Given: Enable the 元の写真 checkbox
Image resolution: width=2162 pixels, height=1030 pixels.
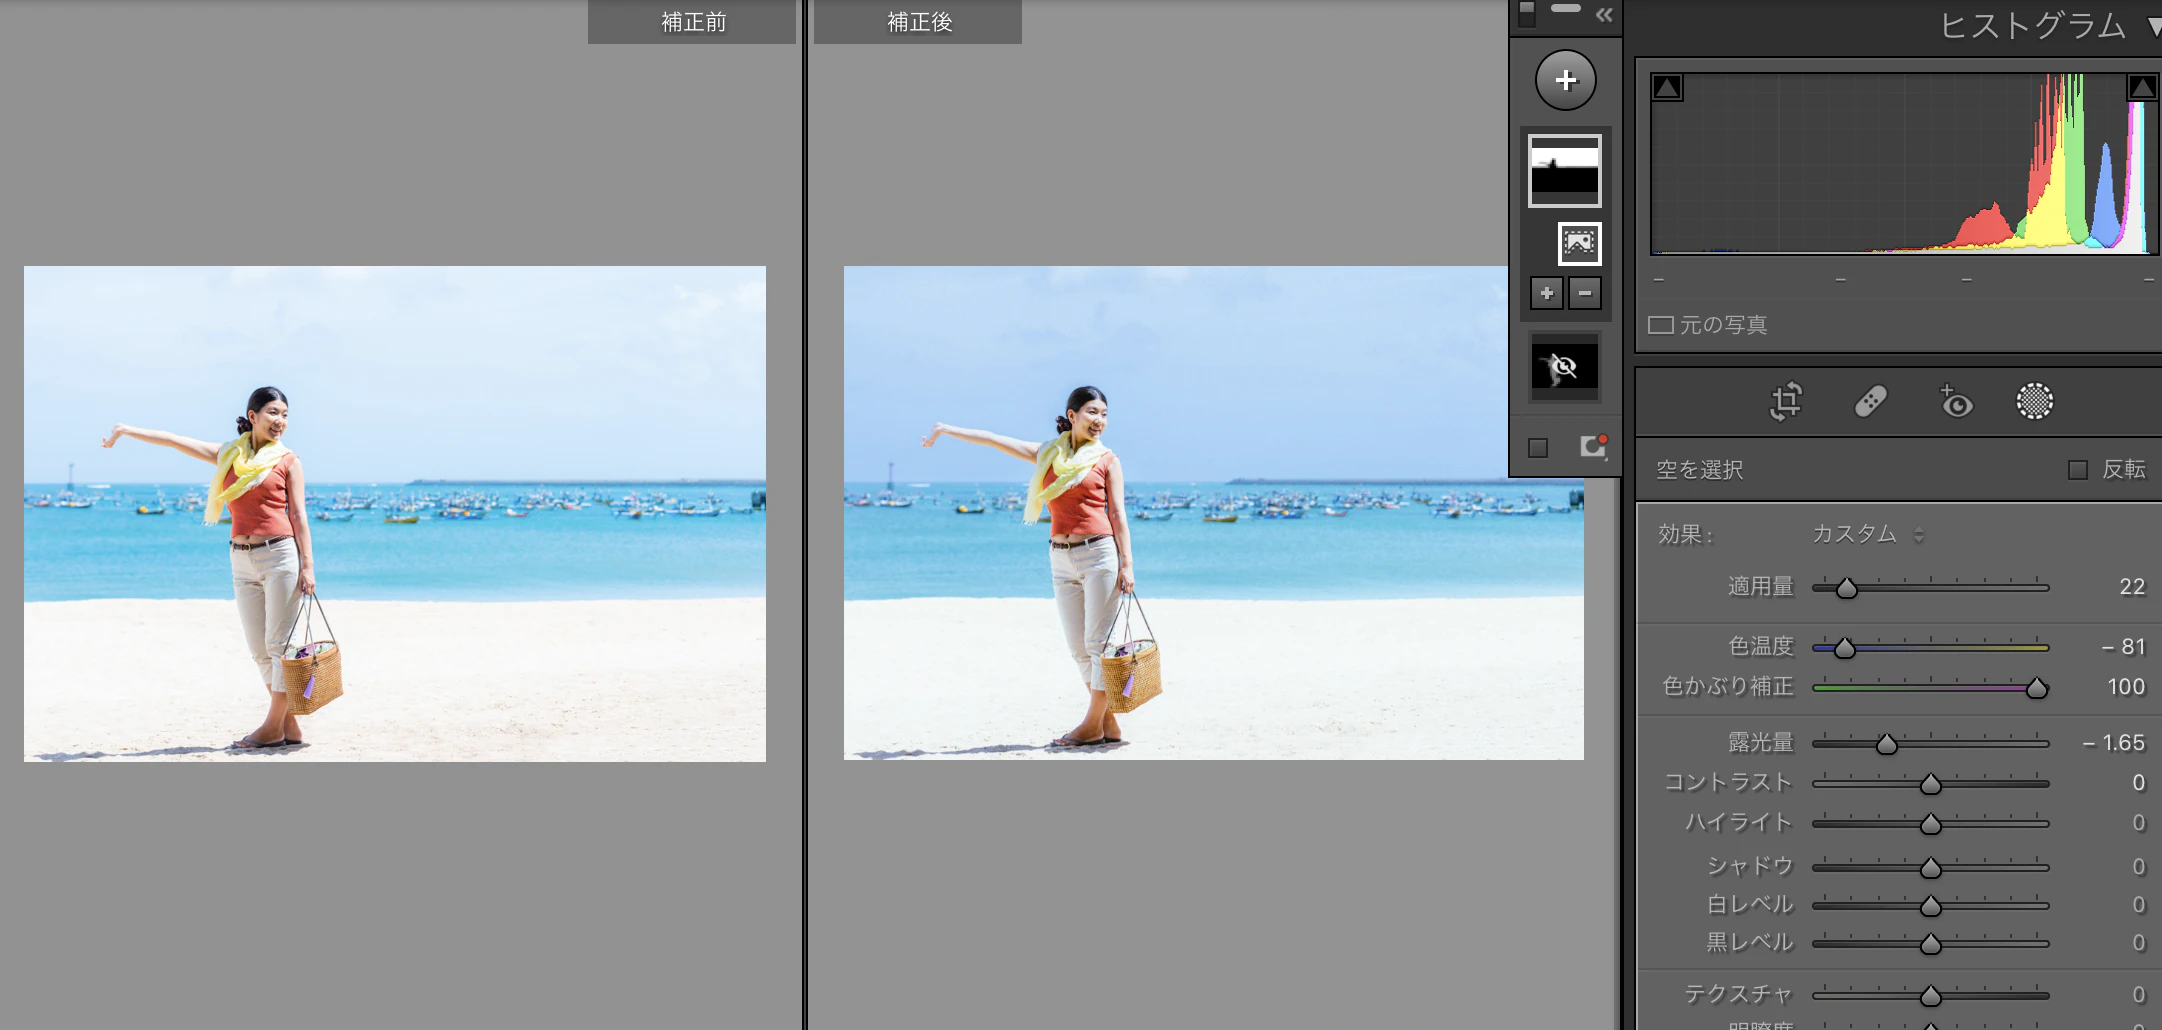Looking at the screenshot, I should point(1661,325).
